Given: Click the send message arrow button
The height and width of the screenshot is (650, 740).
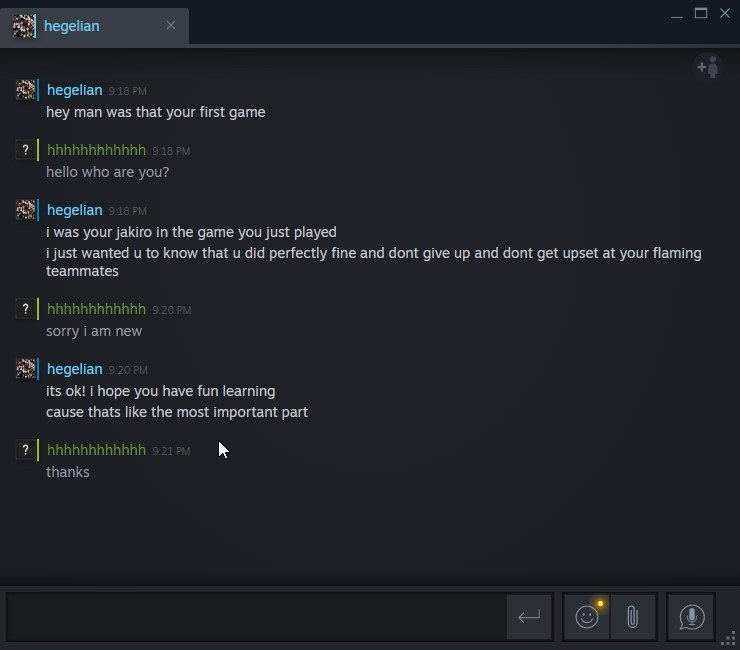Looking at the screenshot, I should 529,616.
